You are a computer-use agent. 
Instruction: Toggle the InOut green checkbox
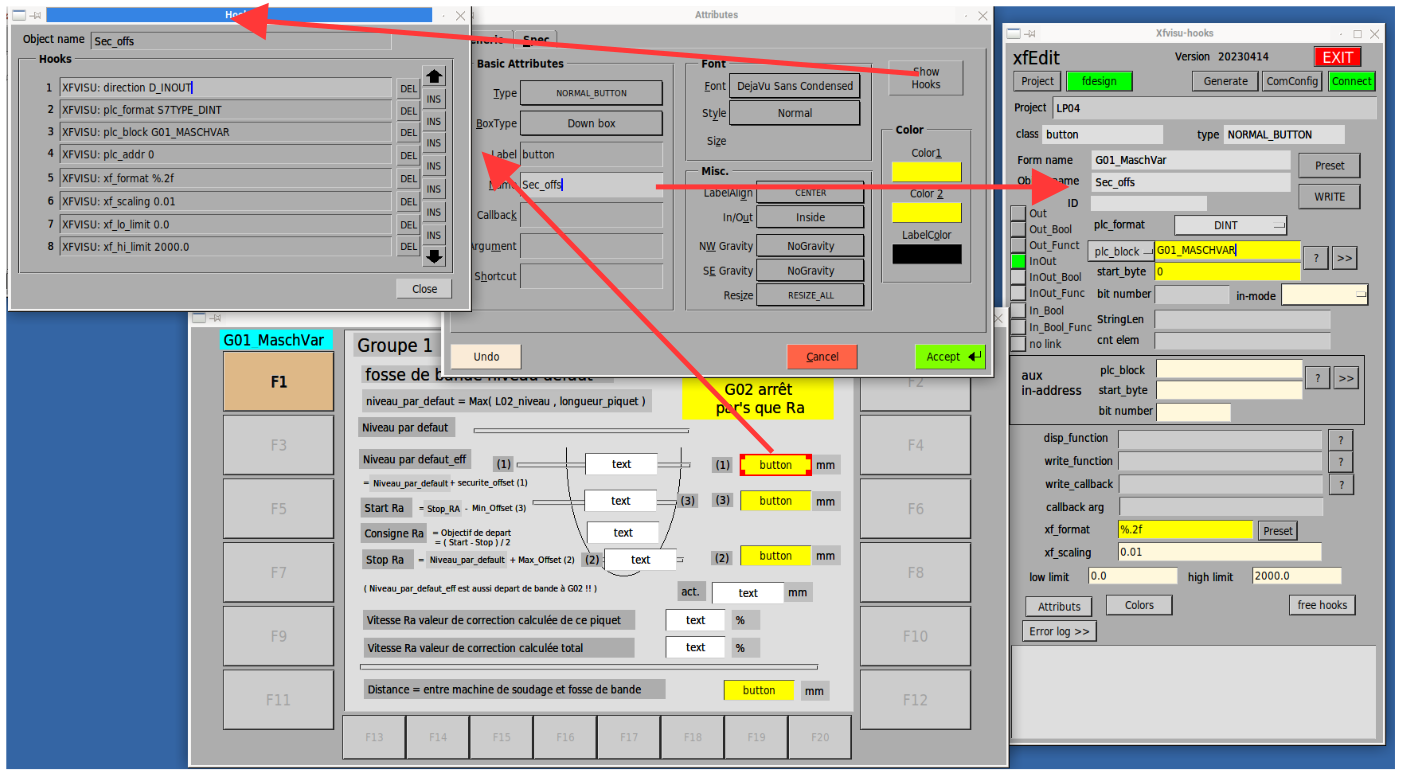coord(1018,261)
